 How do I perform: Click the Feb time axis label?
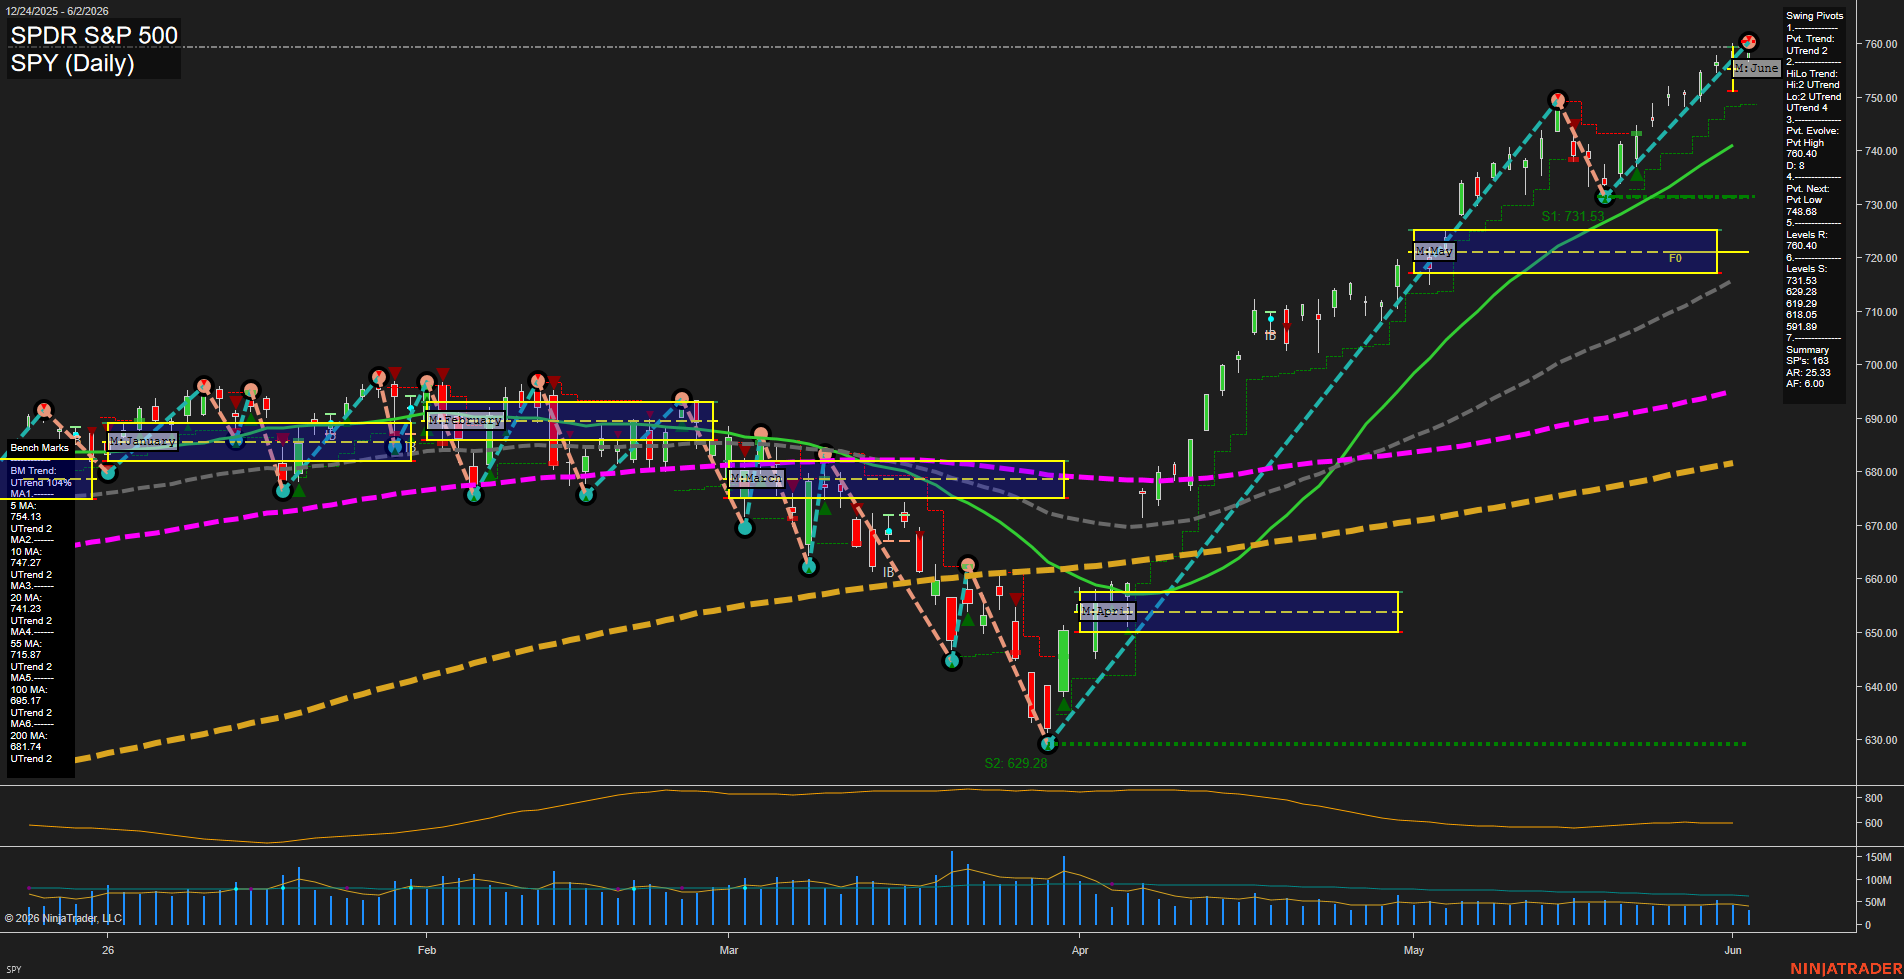[427, 950]
